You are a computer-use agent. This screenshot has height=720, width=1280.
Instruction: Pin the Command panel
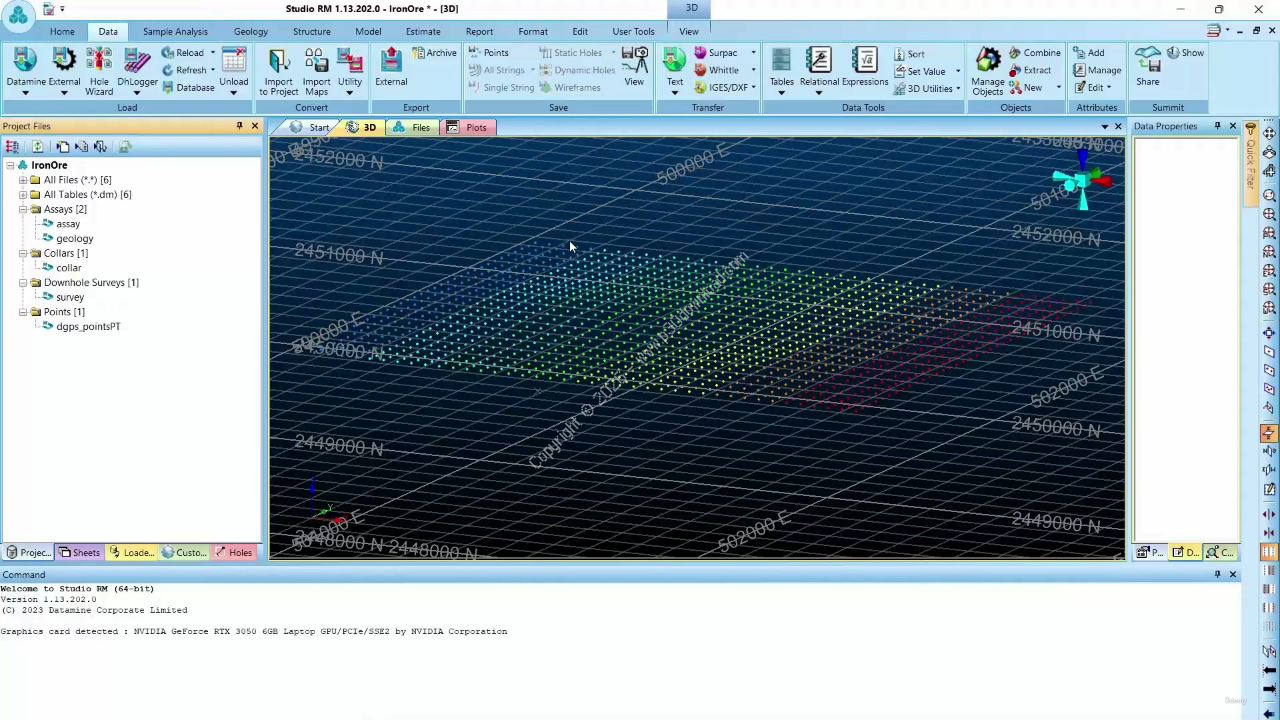1217,575
